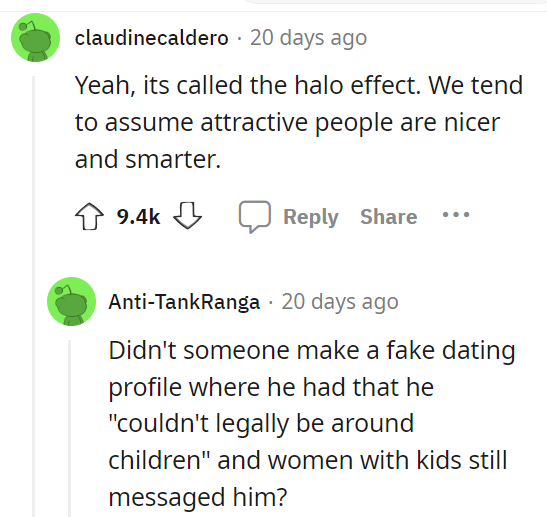Click the word Reply beside the bubble
The image size is (547, 517).
tap(311, 217)
